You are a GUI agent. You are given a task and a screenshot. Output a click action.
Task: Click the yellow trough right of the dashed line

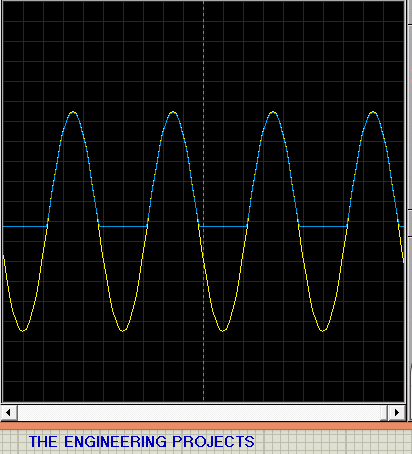(x=223, y=330)
